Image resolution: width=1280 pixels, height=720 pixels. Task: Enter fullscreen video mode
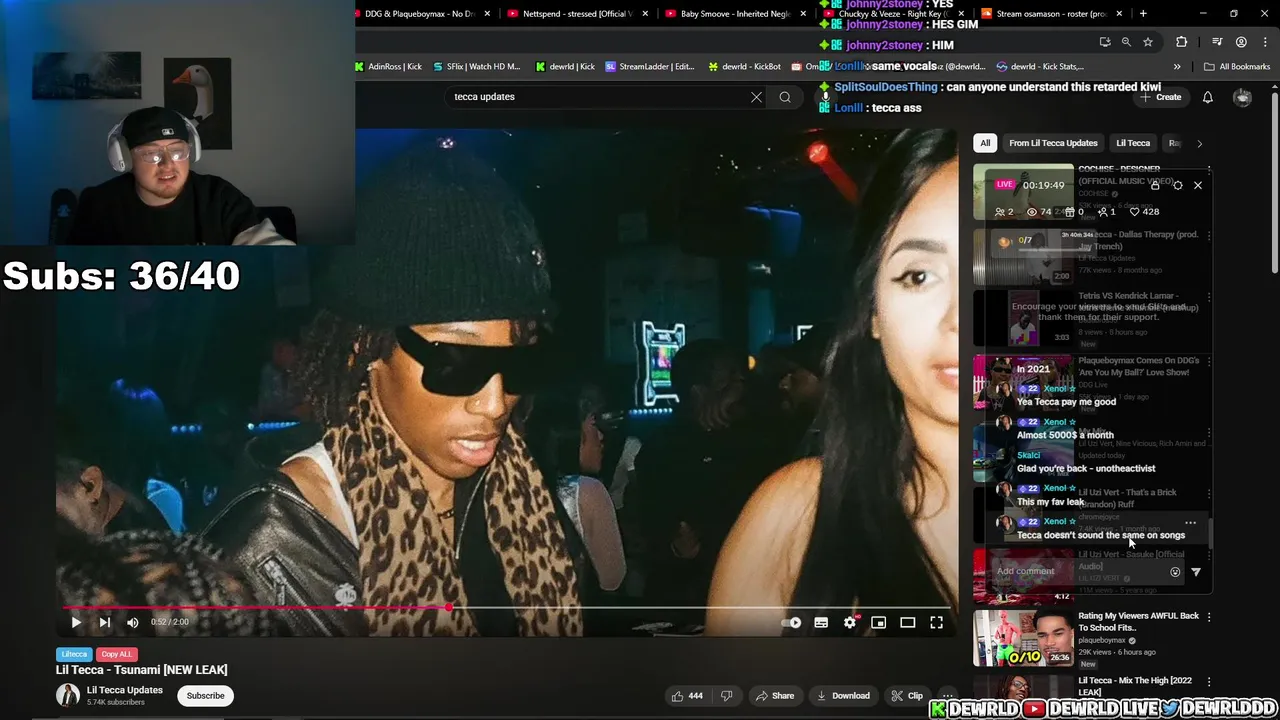[x=936, y=622]
